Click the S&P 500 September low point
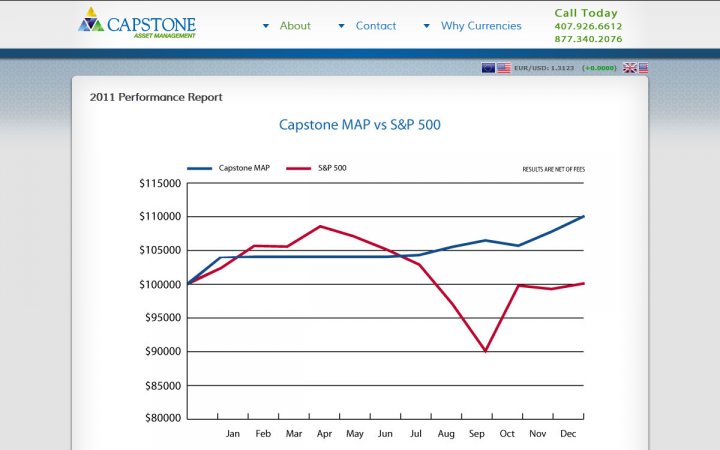The width and height of the screenshot is (720, 450). click(485, 351)
